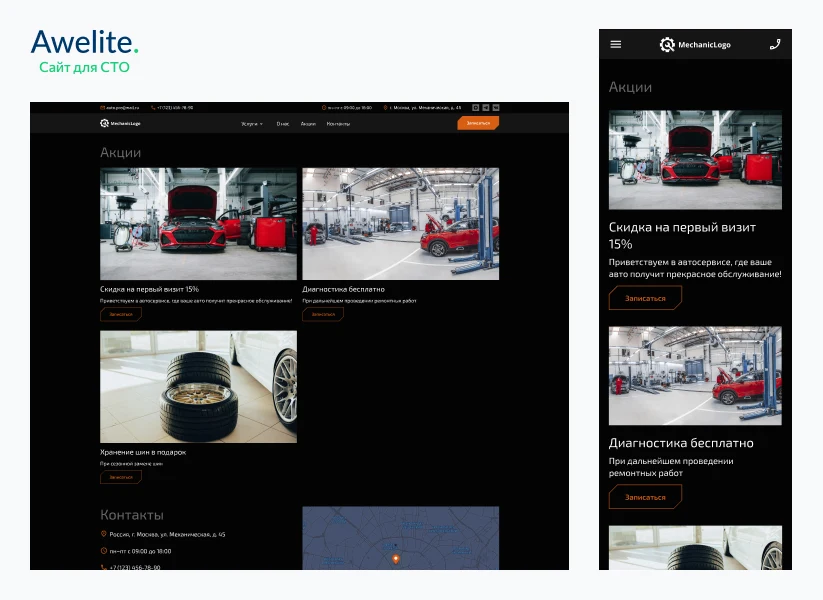Click the location pin icon in the Контакты section
The width and height of the screenshot is (823, 600).
[x=103, y=534]
